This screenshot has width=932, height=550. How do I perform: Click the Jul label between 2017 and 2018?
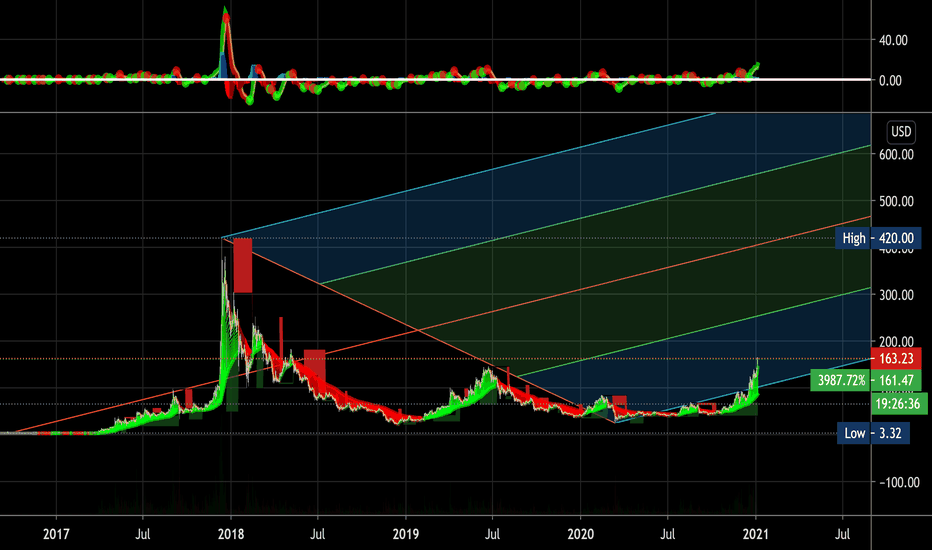click(x=143, y=534)
